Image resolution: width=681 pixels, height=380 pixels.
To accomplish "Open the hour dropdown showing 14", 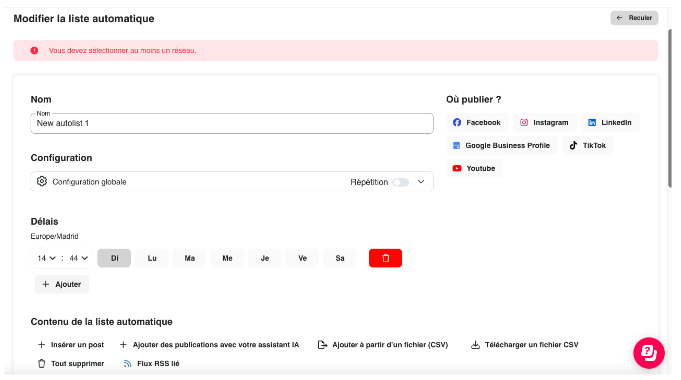I will 46,258.
